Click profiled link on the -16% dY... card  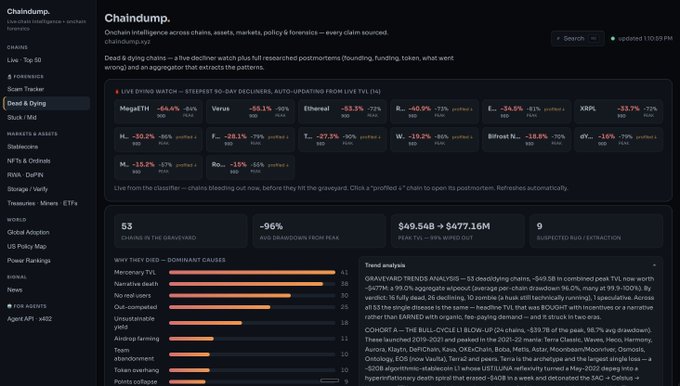pyautogui.click(x=646, y=137)
